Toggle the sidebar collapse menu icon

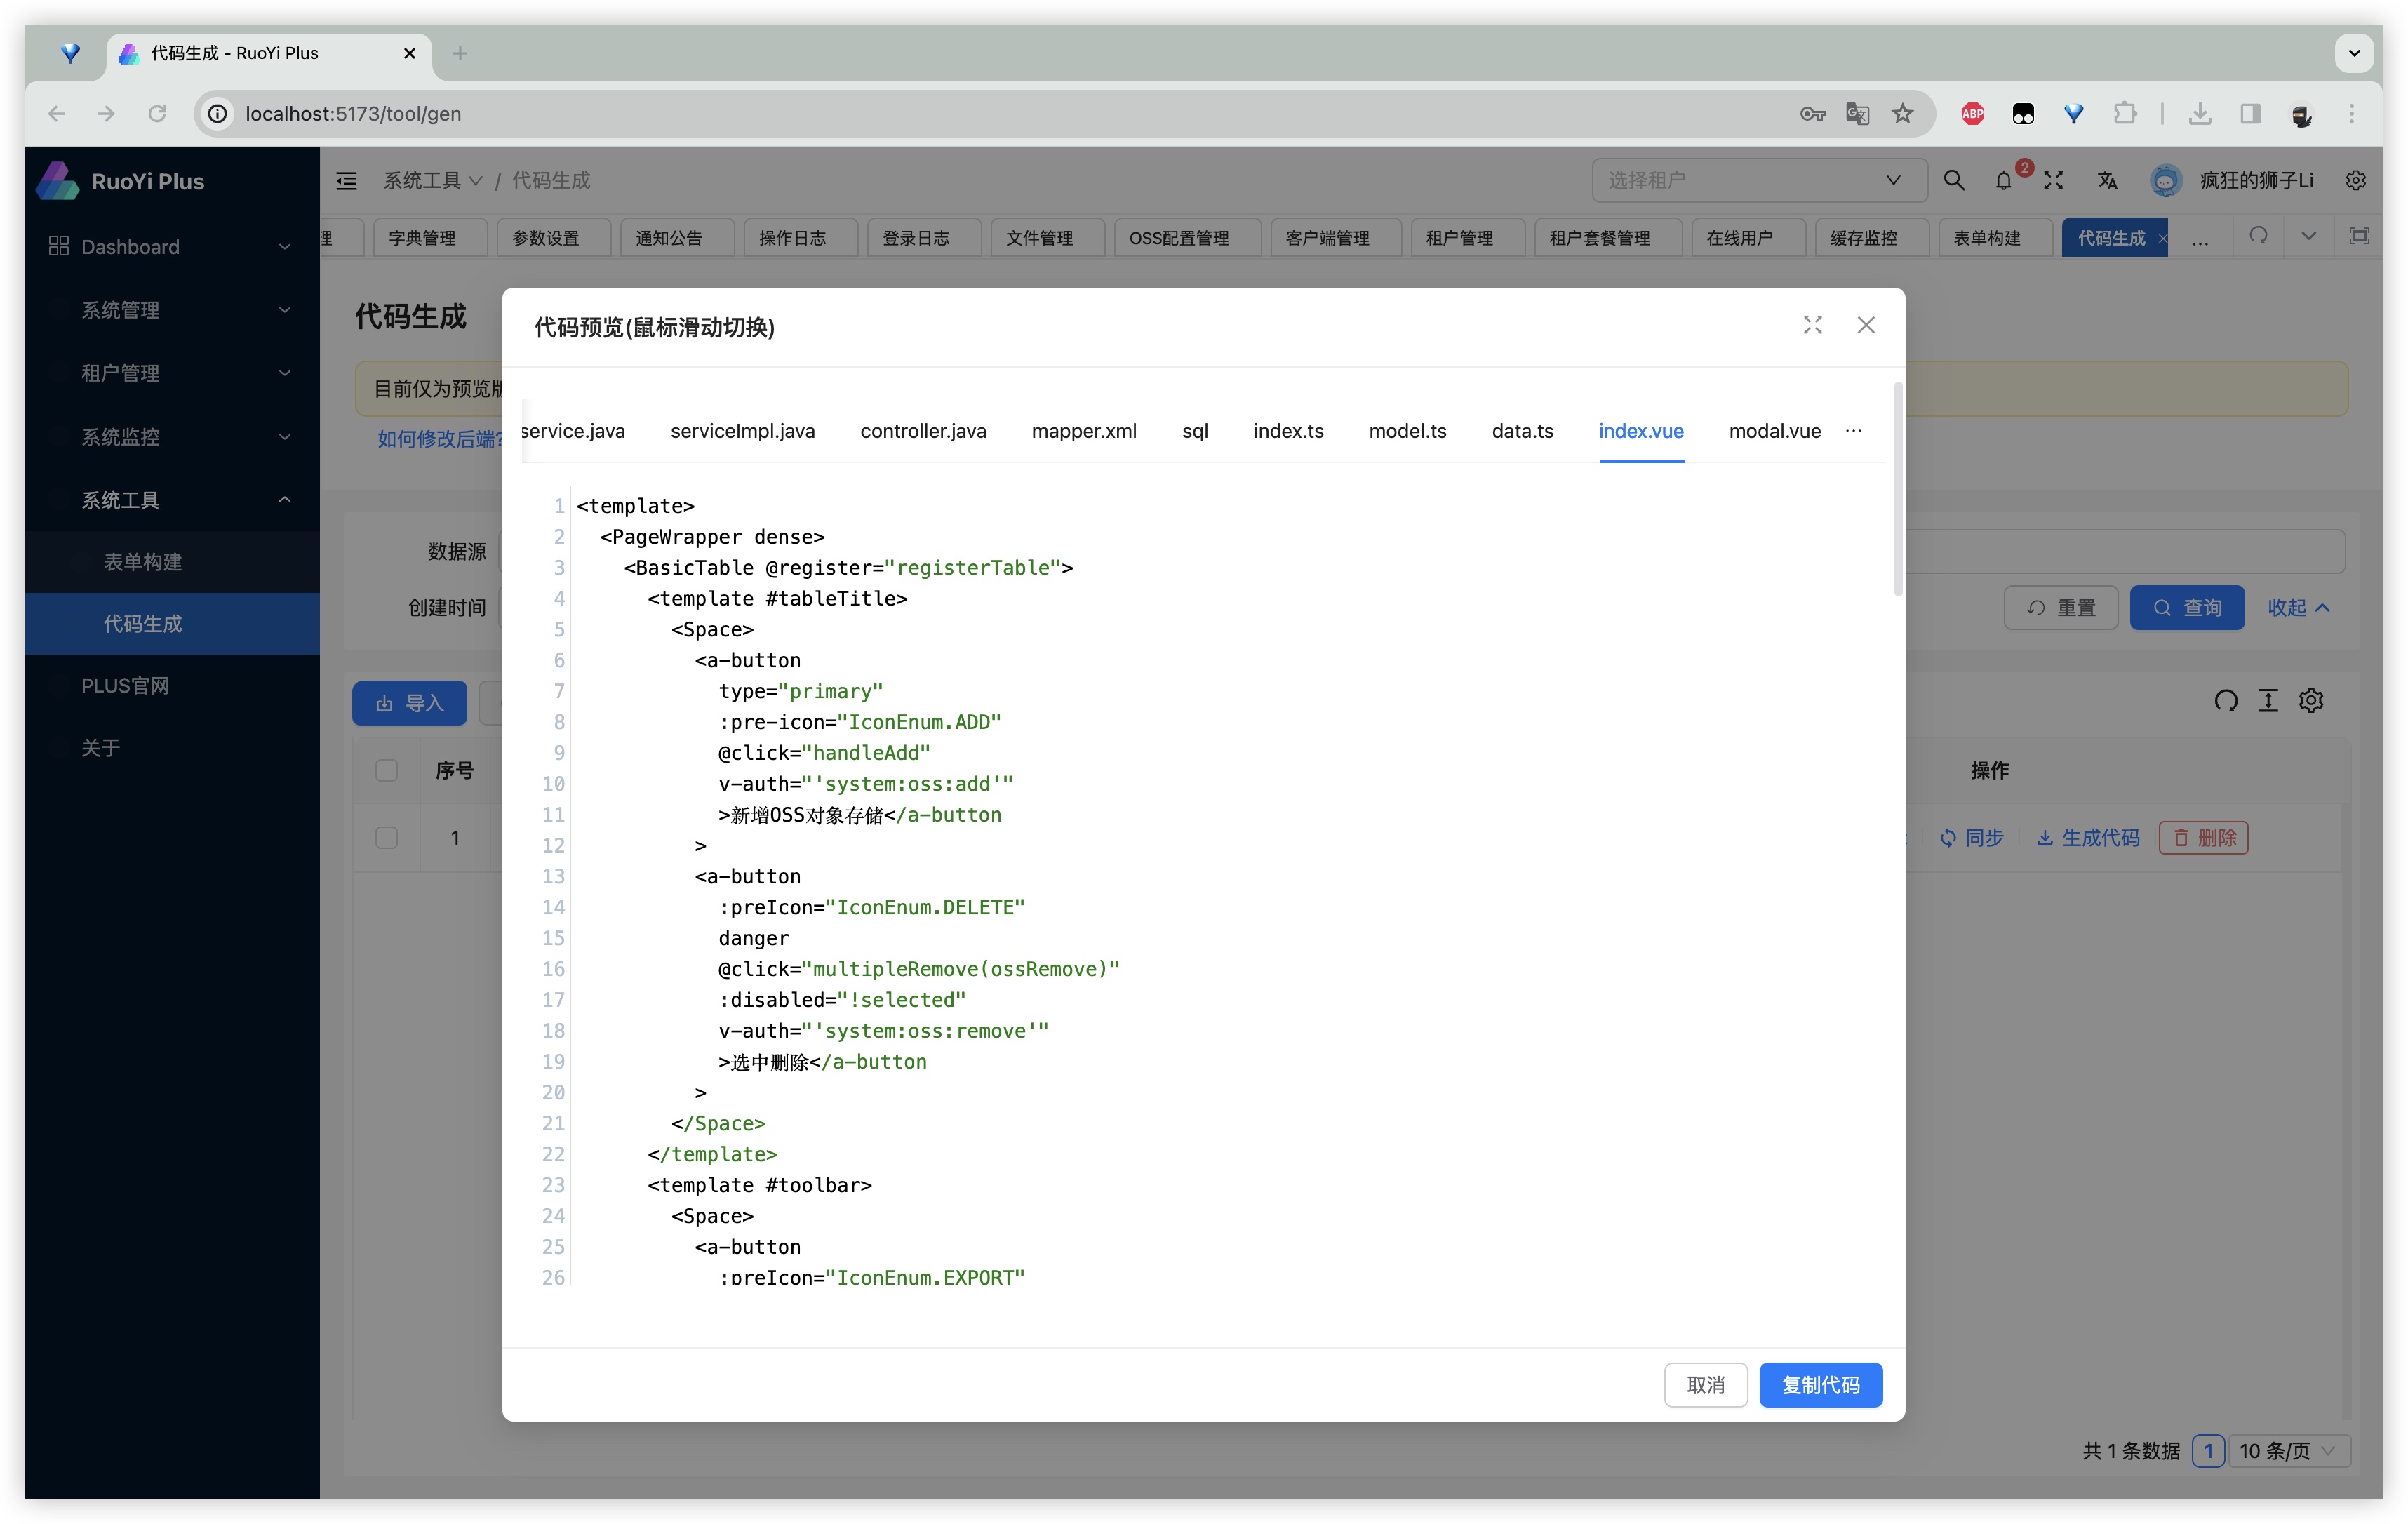pos(347,181)
